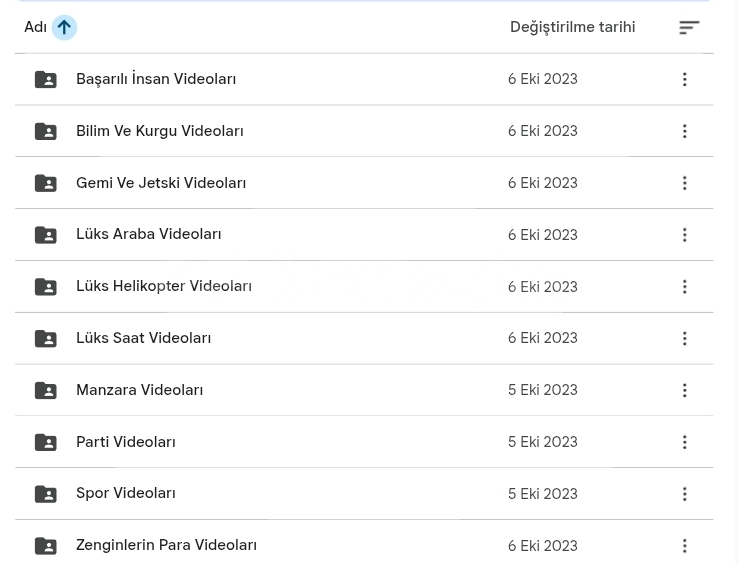738x564 pixels.
Task: Click the date of Parti Videoları row
Action: point(541,442)
